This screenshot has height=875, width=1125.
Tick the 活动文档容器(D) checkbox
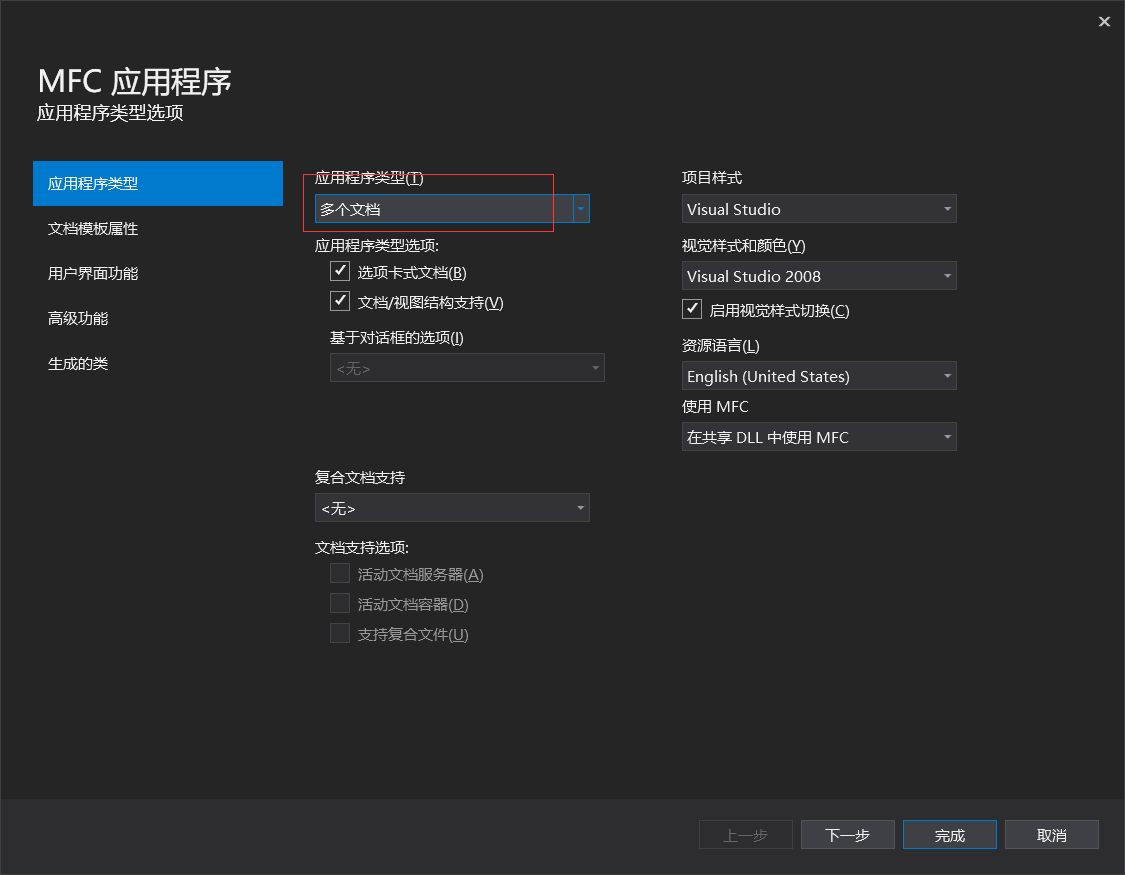340,604
